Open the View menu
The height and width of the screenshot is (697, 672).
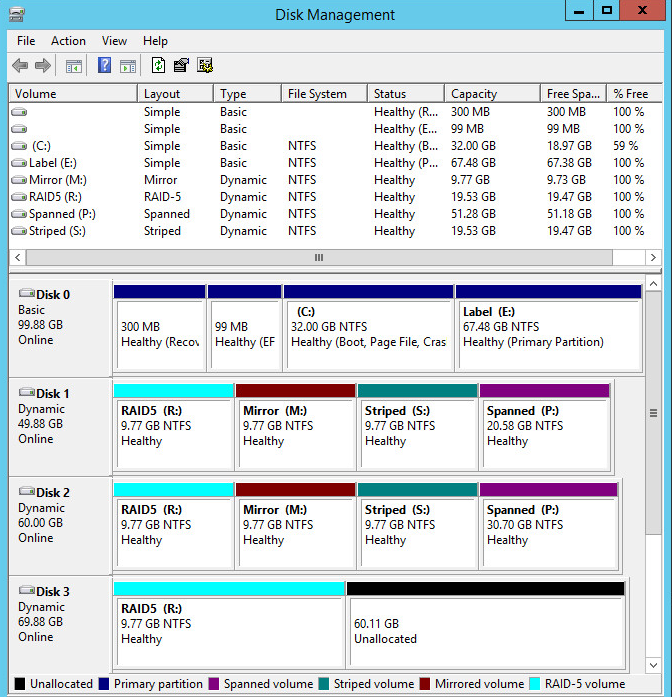click(x=114, y=41)
